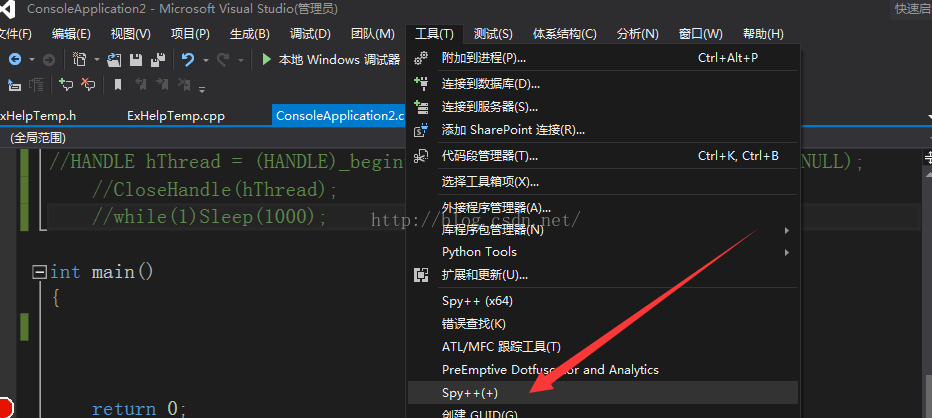Click the Open File folder icon
The image size is (932, 418).
pos(114,59)
